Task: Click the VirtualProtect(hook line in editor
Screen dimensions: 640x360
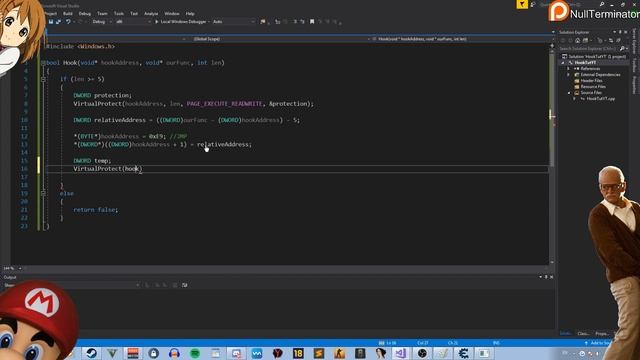Action: (x=107, y=169)
